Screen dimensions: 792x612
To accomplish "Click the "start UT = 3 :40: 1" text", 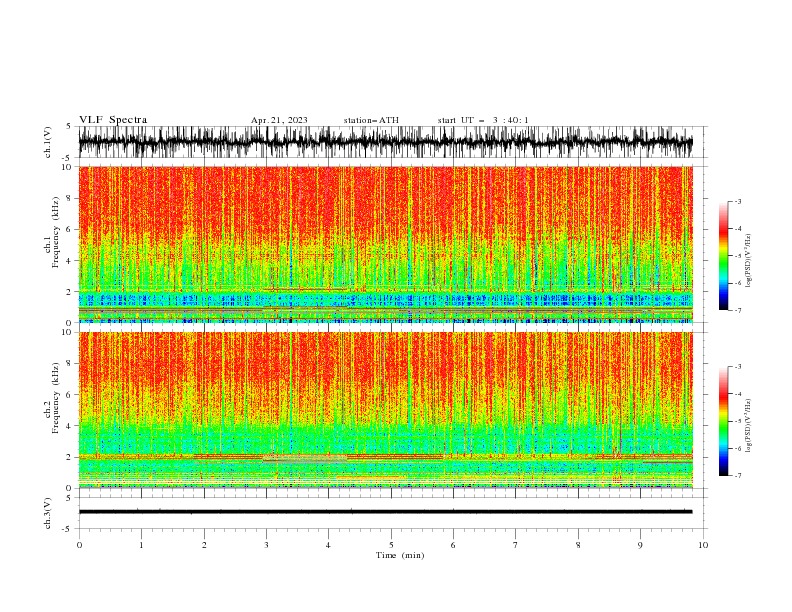I will 483,120.
